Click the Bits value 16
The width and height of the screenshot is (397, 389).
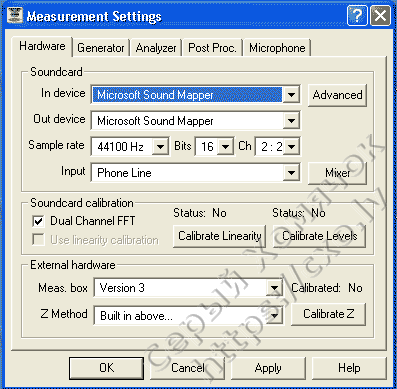tap(207, 147)
